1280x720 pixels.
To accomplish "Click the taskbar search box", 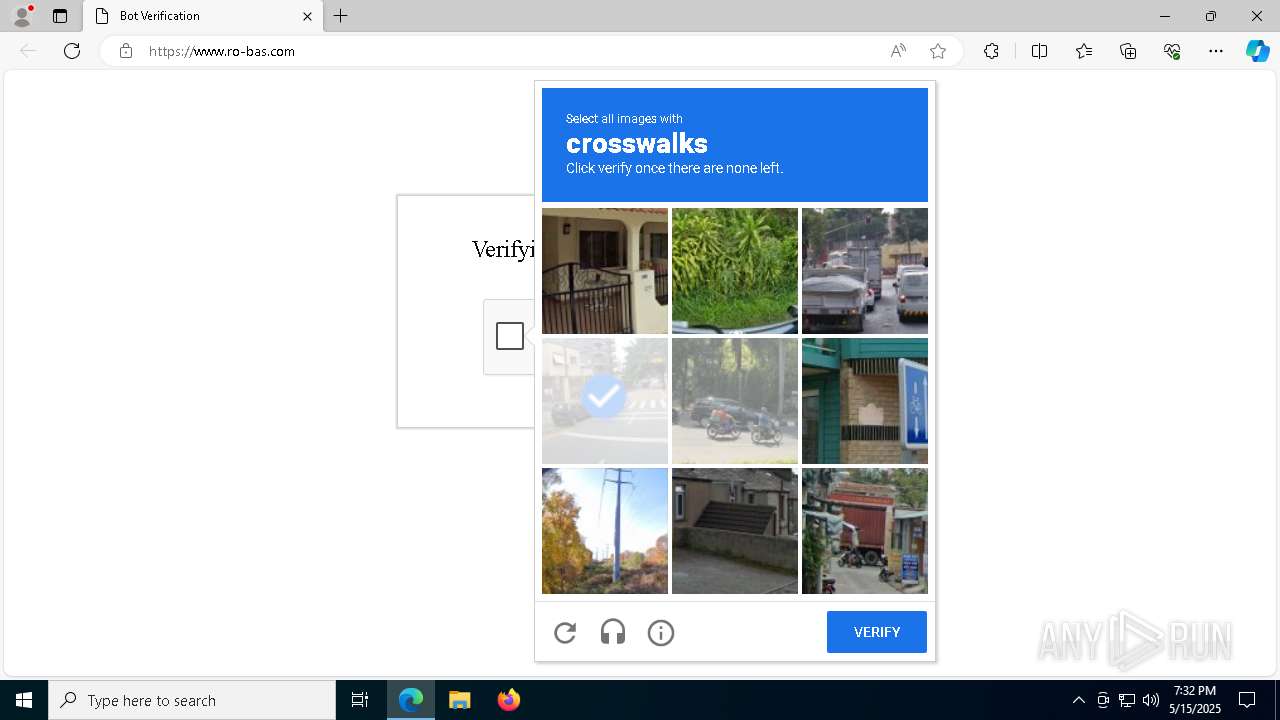I will click(192, 700).
